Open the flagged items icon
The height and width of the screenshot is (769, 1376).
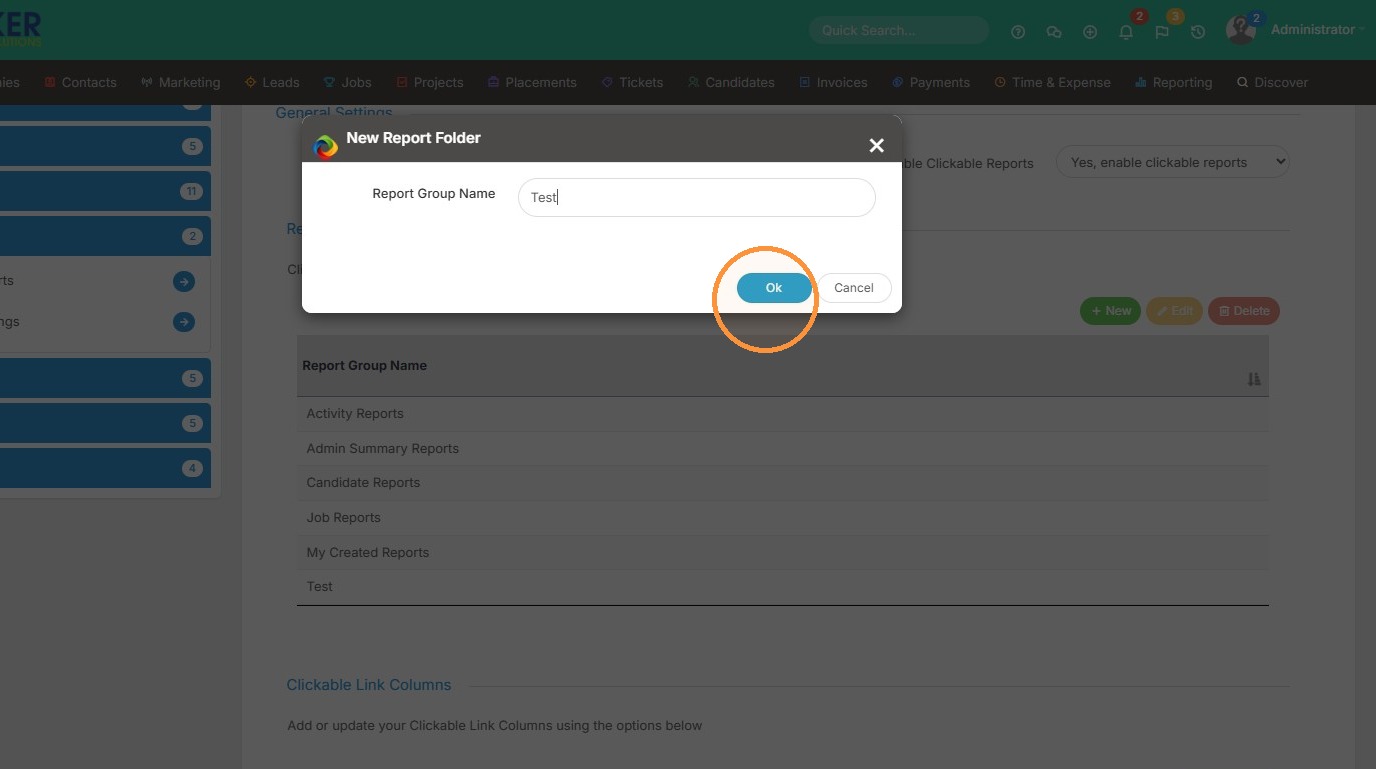click(x=1162, y=32)
